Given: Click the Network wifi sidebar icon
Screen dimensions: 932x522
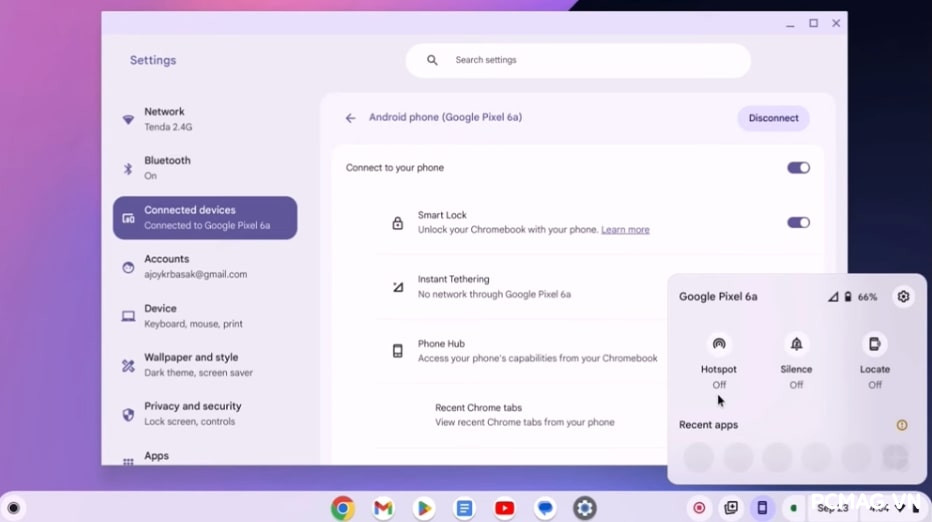Looking at the screenshot, I should (x=128, y=120).
